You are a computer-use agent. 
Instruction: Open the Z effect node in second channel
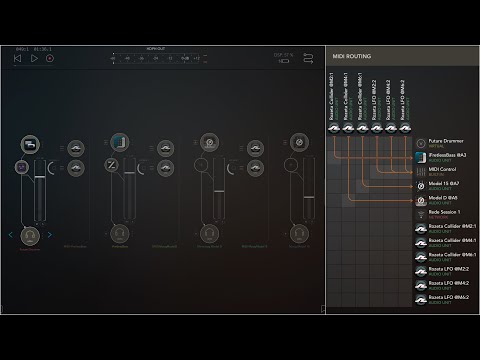click(111, 165)
